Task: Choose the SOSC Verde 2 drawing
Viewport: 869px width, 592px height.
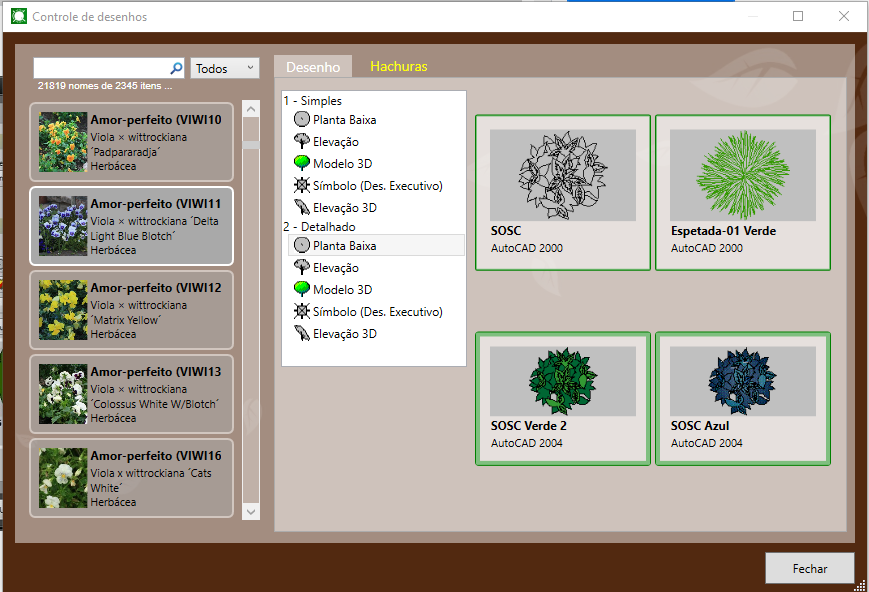Action: click(563, 398)
